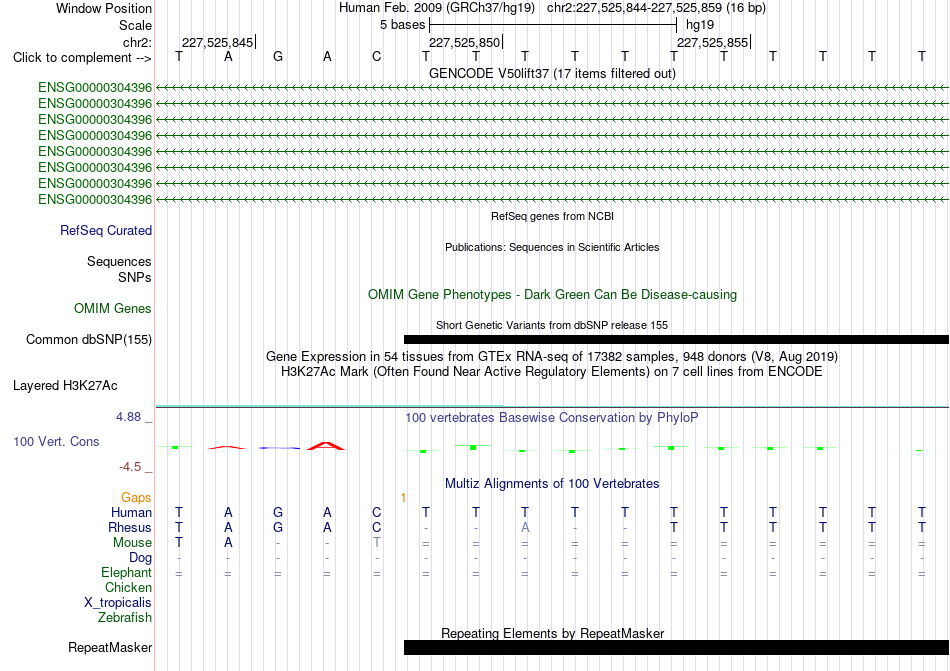Open the H3K27Ac Mark ENCODE track title
950x671 pixels.
click(x=552, y=371)
